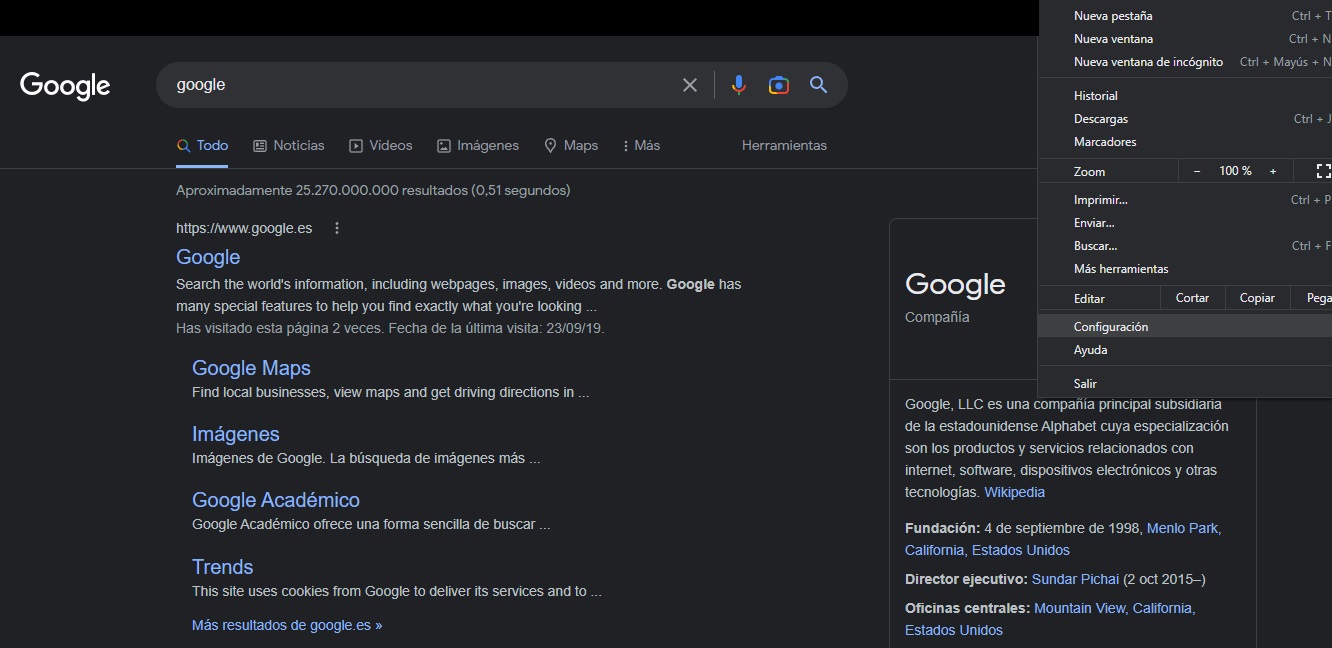Click the fullscreen icon in the Zoom row
The width and height of the screenshot is (1332, 648).
coord(1323,171)
